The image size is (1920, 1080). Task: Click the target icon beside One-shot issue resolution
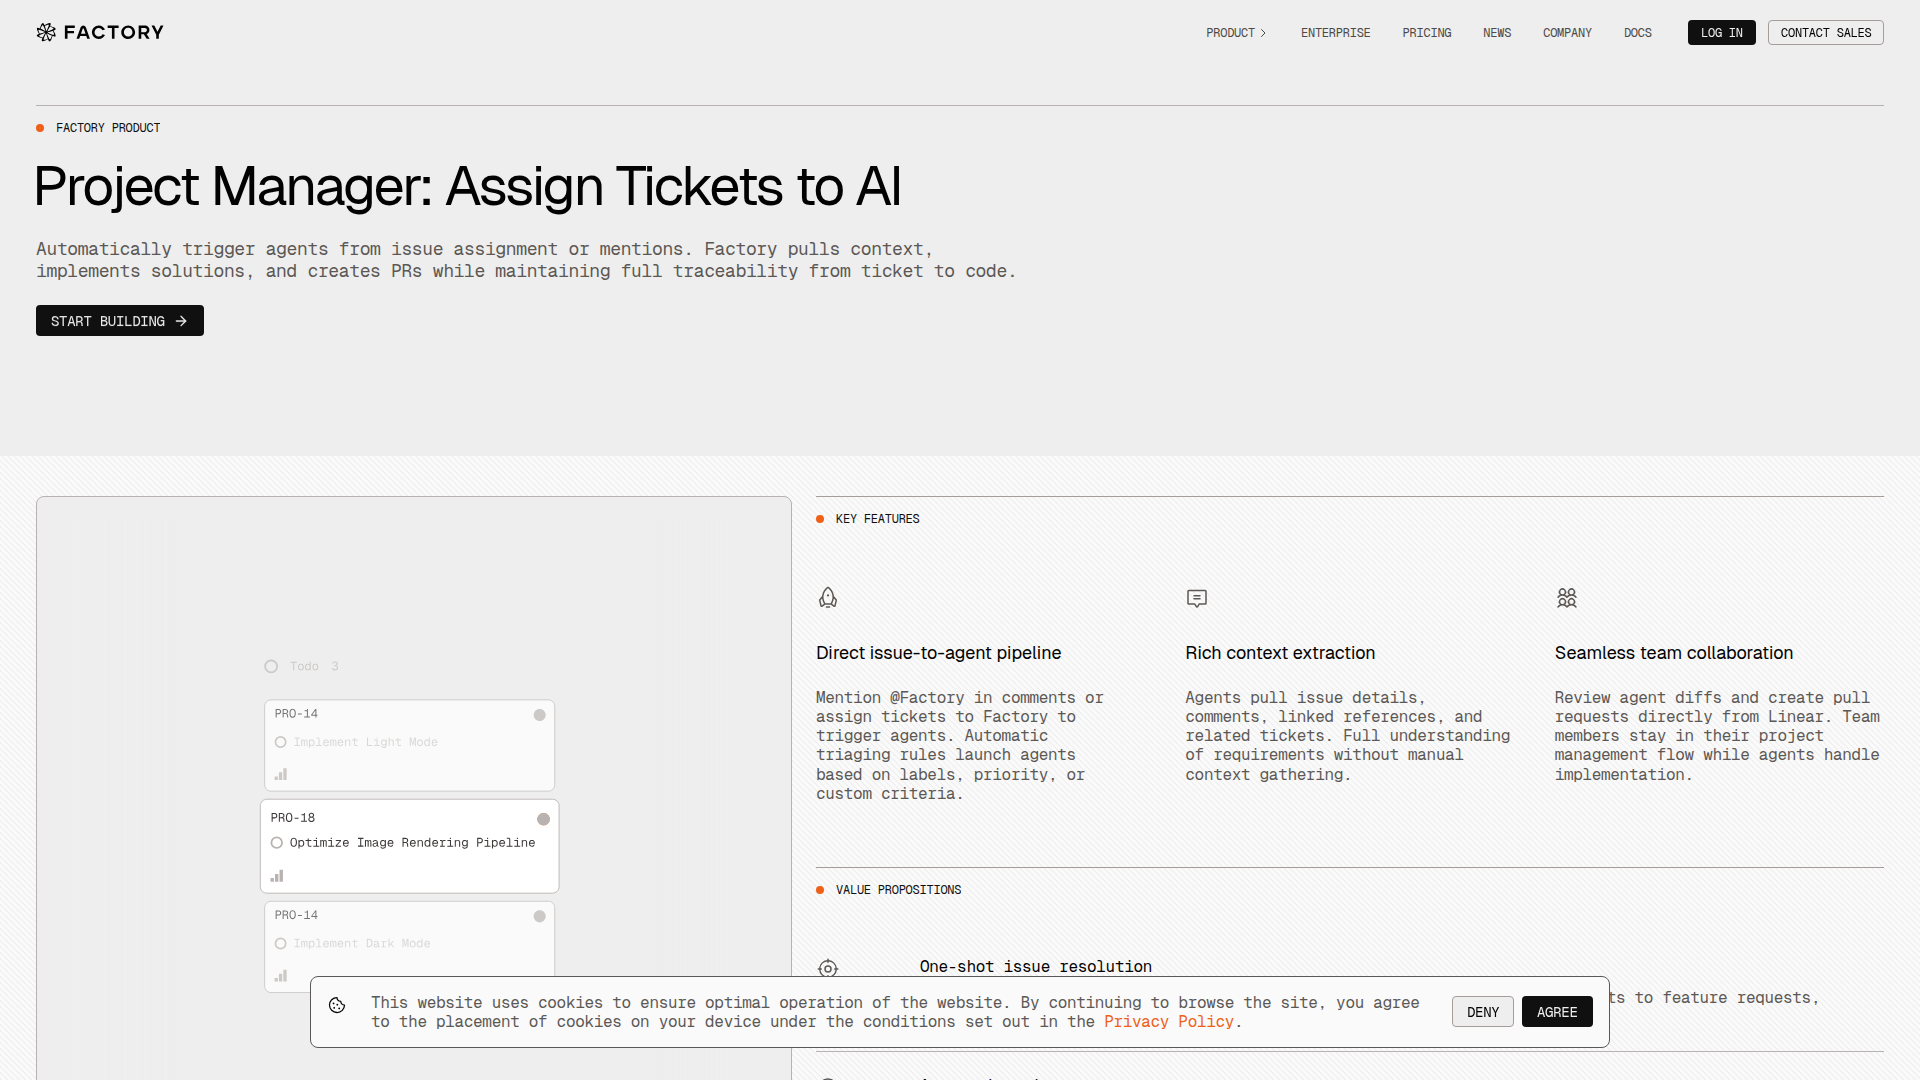pos(828,968)
